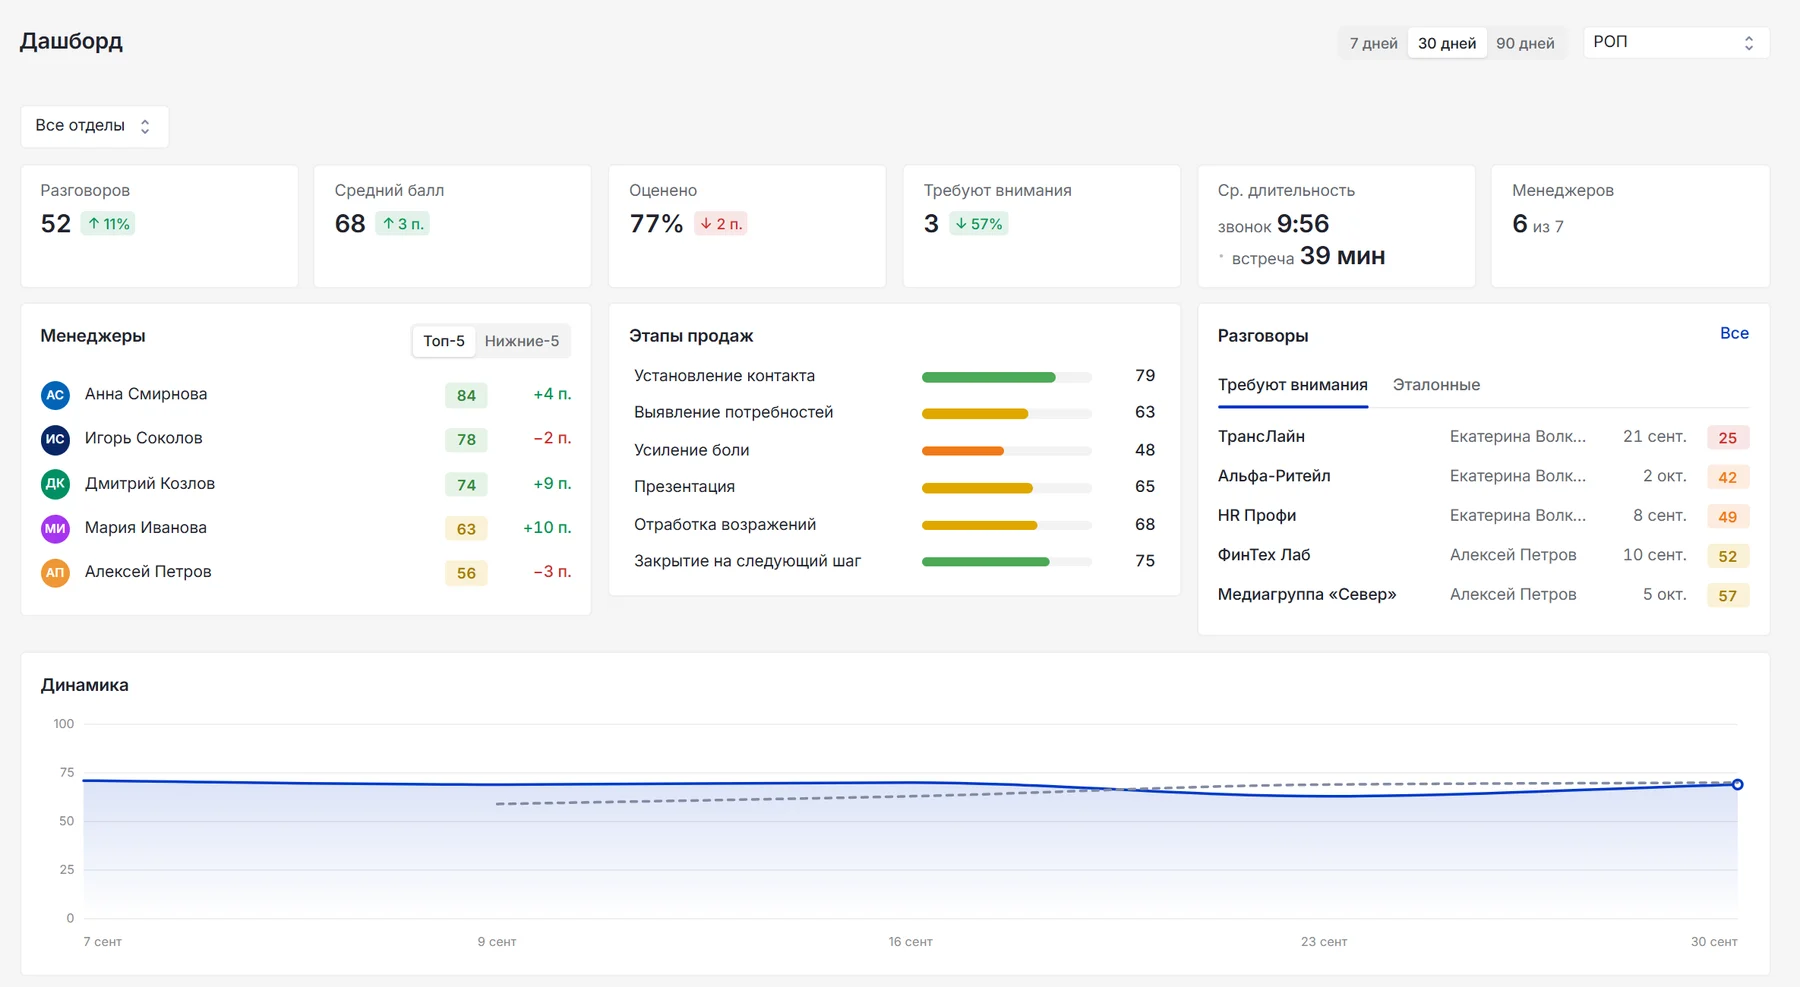Click the green 3 п. badge under Средний балл
Viewport: 1800px width, 987px height.
[x=403, y=224]
